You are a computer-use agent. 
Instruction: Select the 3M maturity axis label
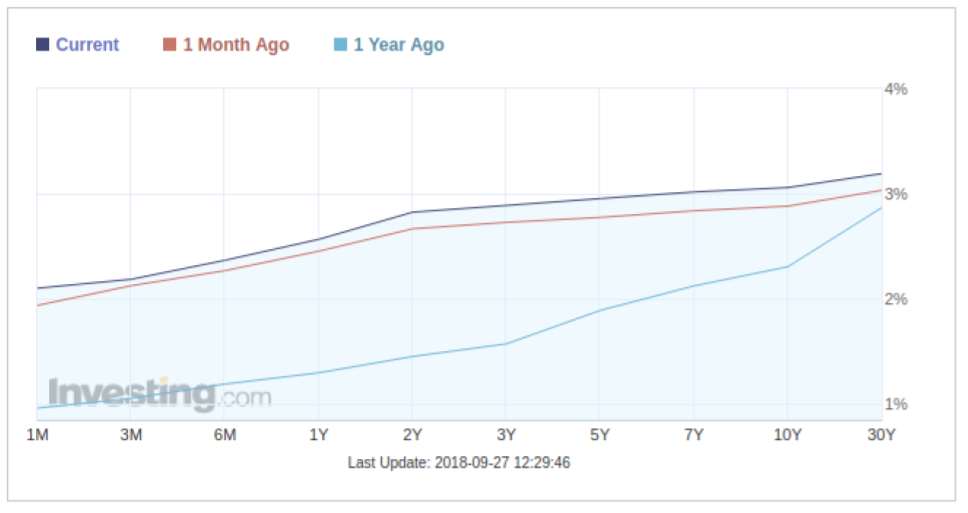pyautogui.click(x=130, y=435)
